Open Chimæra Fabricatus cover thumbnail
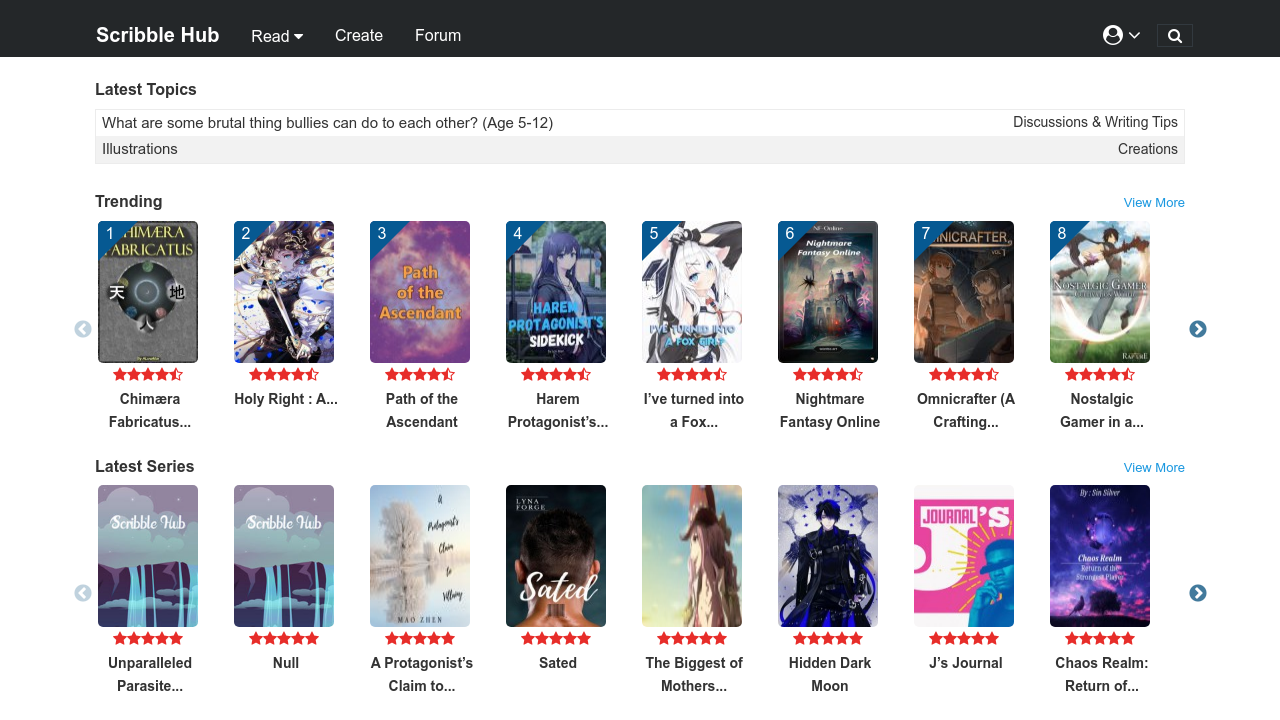1280x720 pixels. (x=148, y=292)
